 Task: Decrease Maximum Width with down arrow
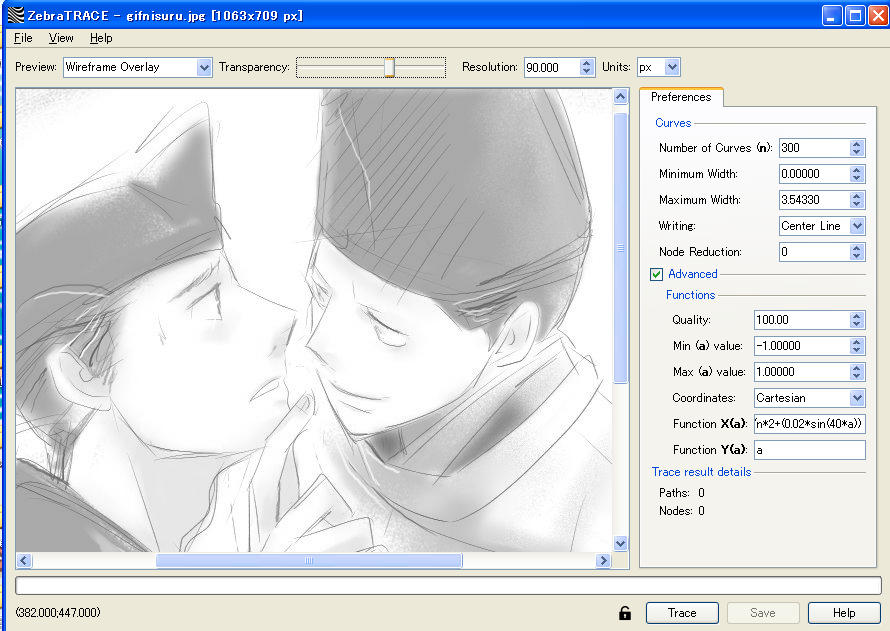point(857,204)
